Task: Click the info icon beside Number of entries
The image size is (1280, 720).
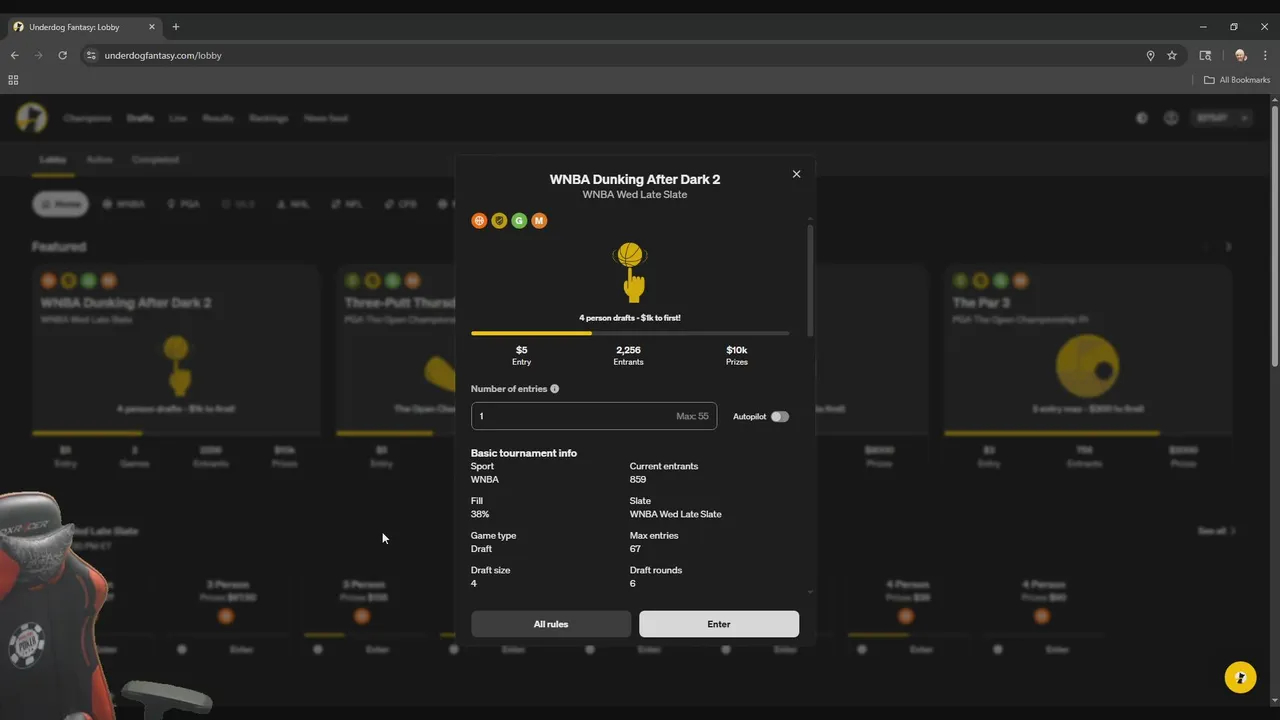Action: click(555, 389)
